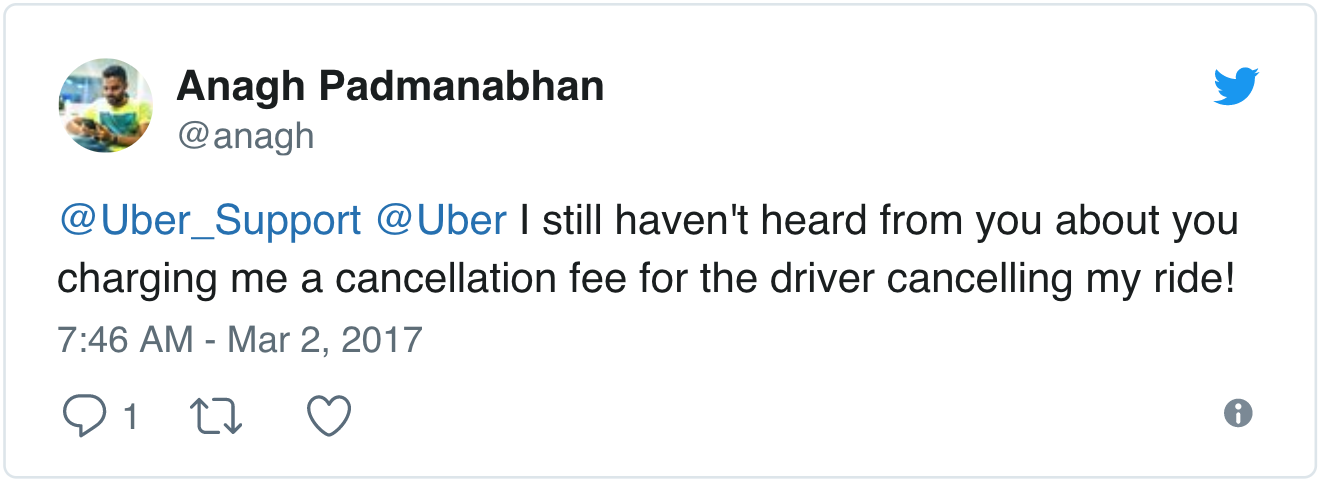Click Anagh Padmanabhan's profile picture
The height and width of the screenshot is (481, 1323).
(x=106, y=105)
